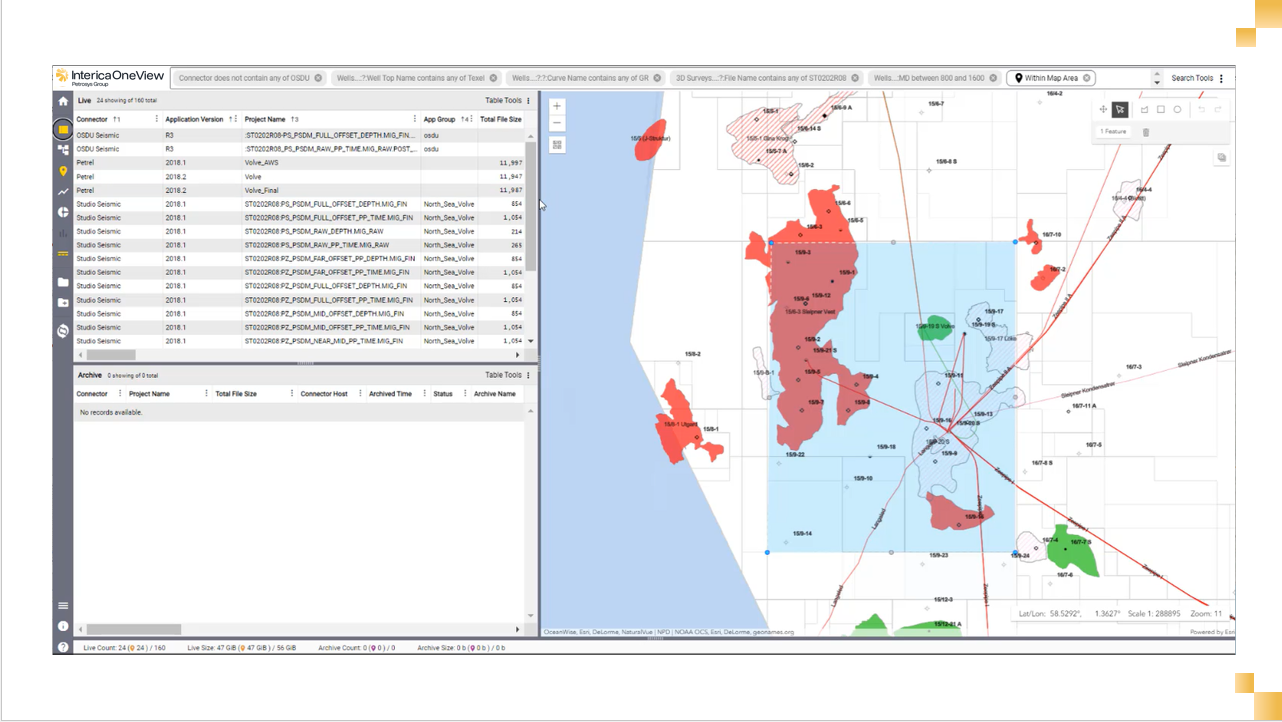Open the pie chart view in the sidebar
The image size is (1282, 722).
[x=63, y=212]
